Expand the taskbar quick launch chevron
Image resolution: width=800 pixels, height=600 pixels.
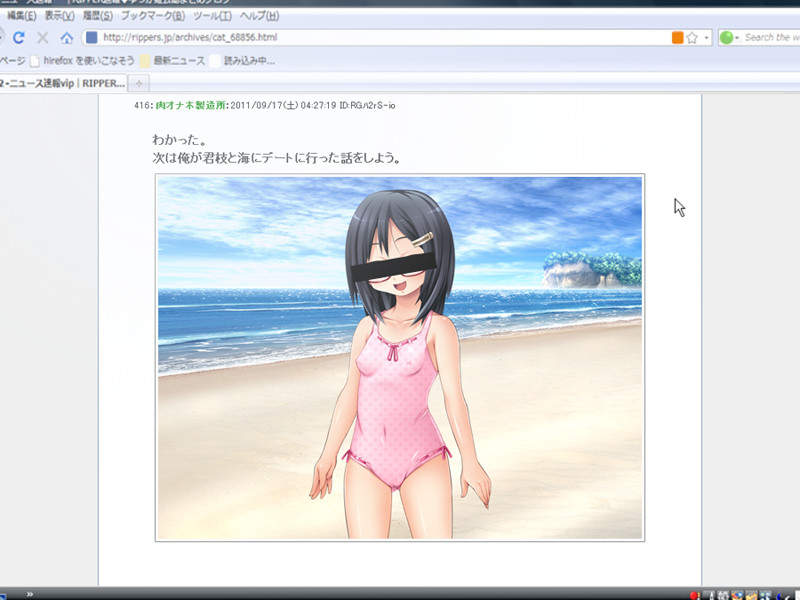pyautogui.click(x=30, y=594)
